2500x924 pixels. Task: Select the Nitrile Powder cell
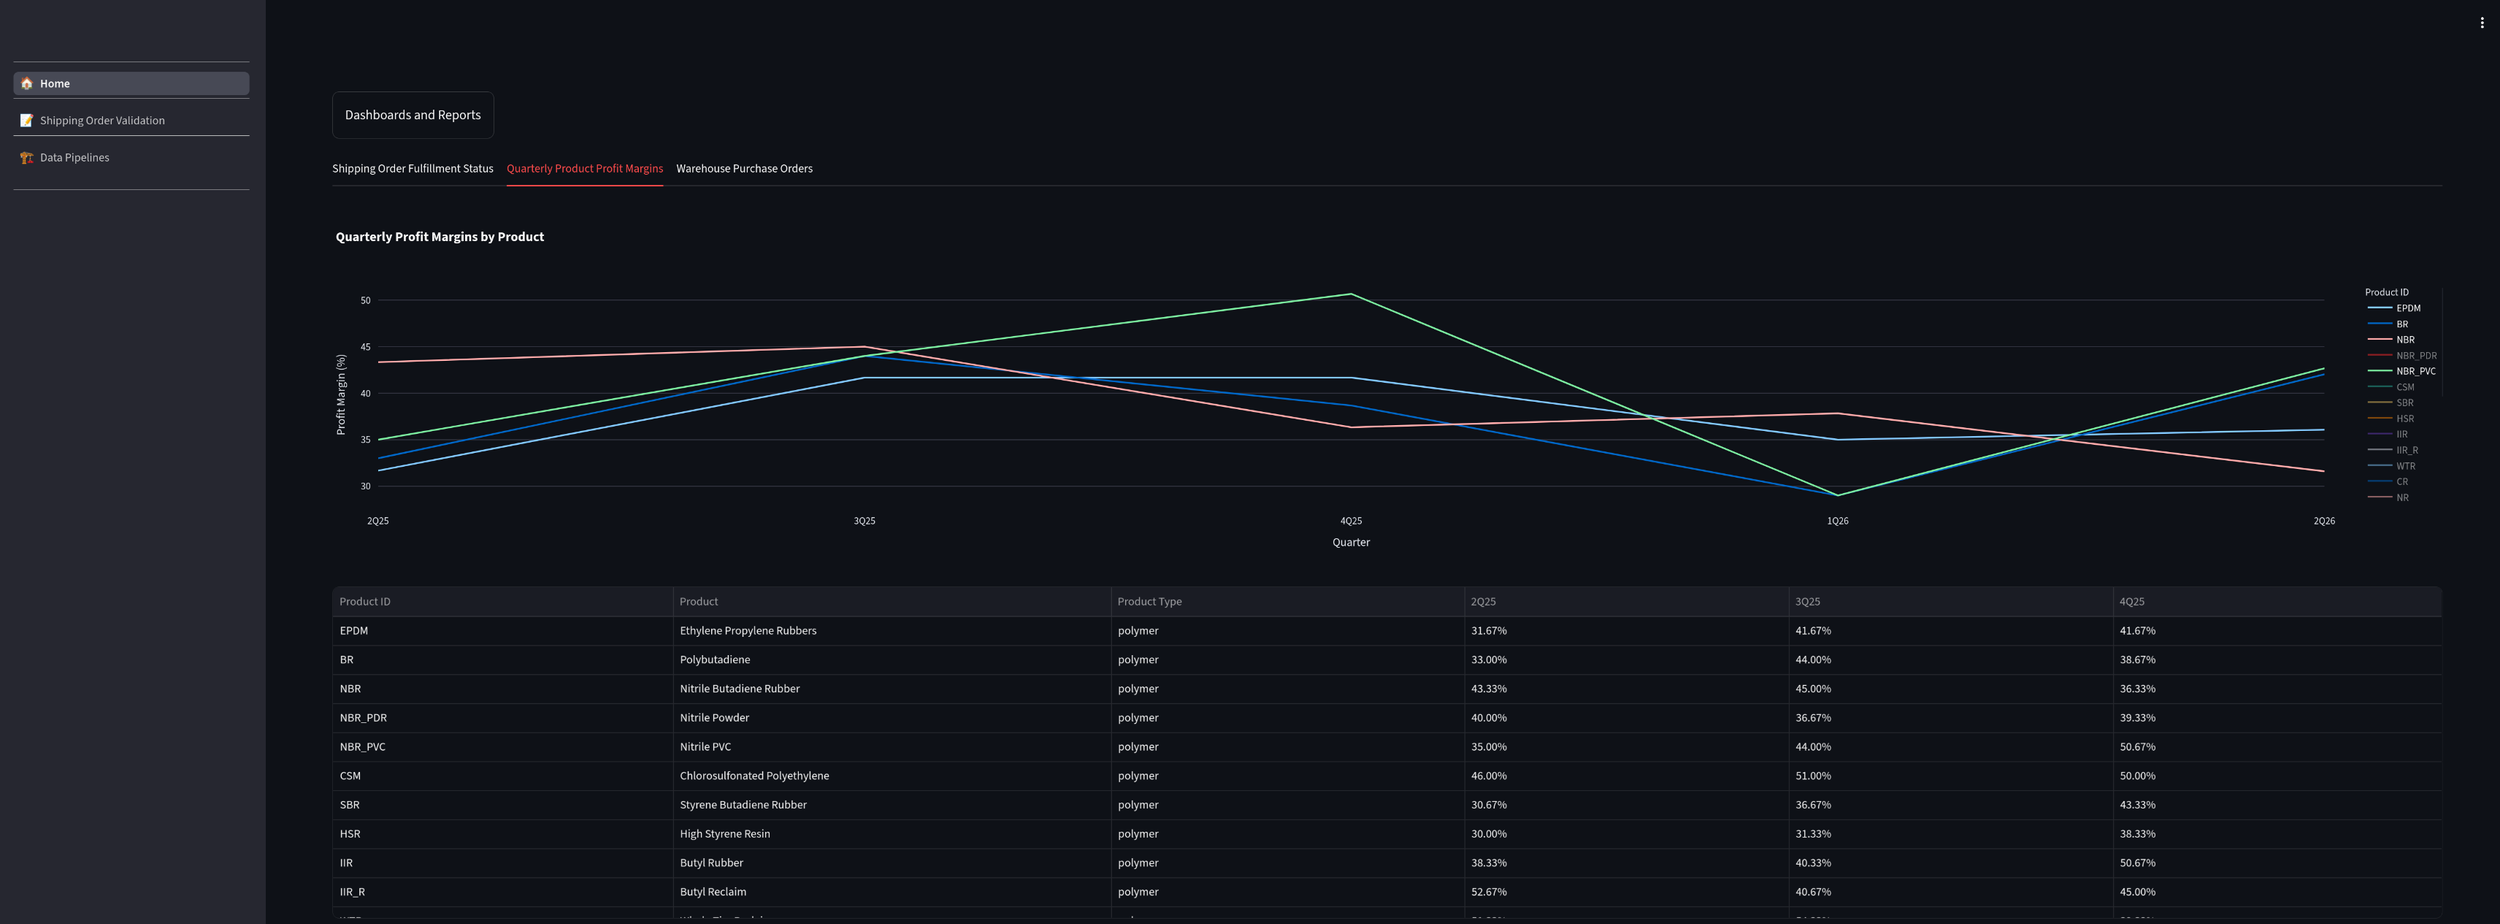[892, 718]
